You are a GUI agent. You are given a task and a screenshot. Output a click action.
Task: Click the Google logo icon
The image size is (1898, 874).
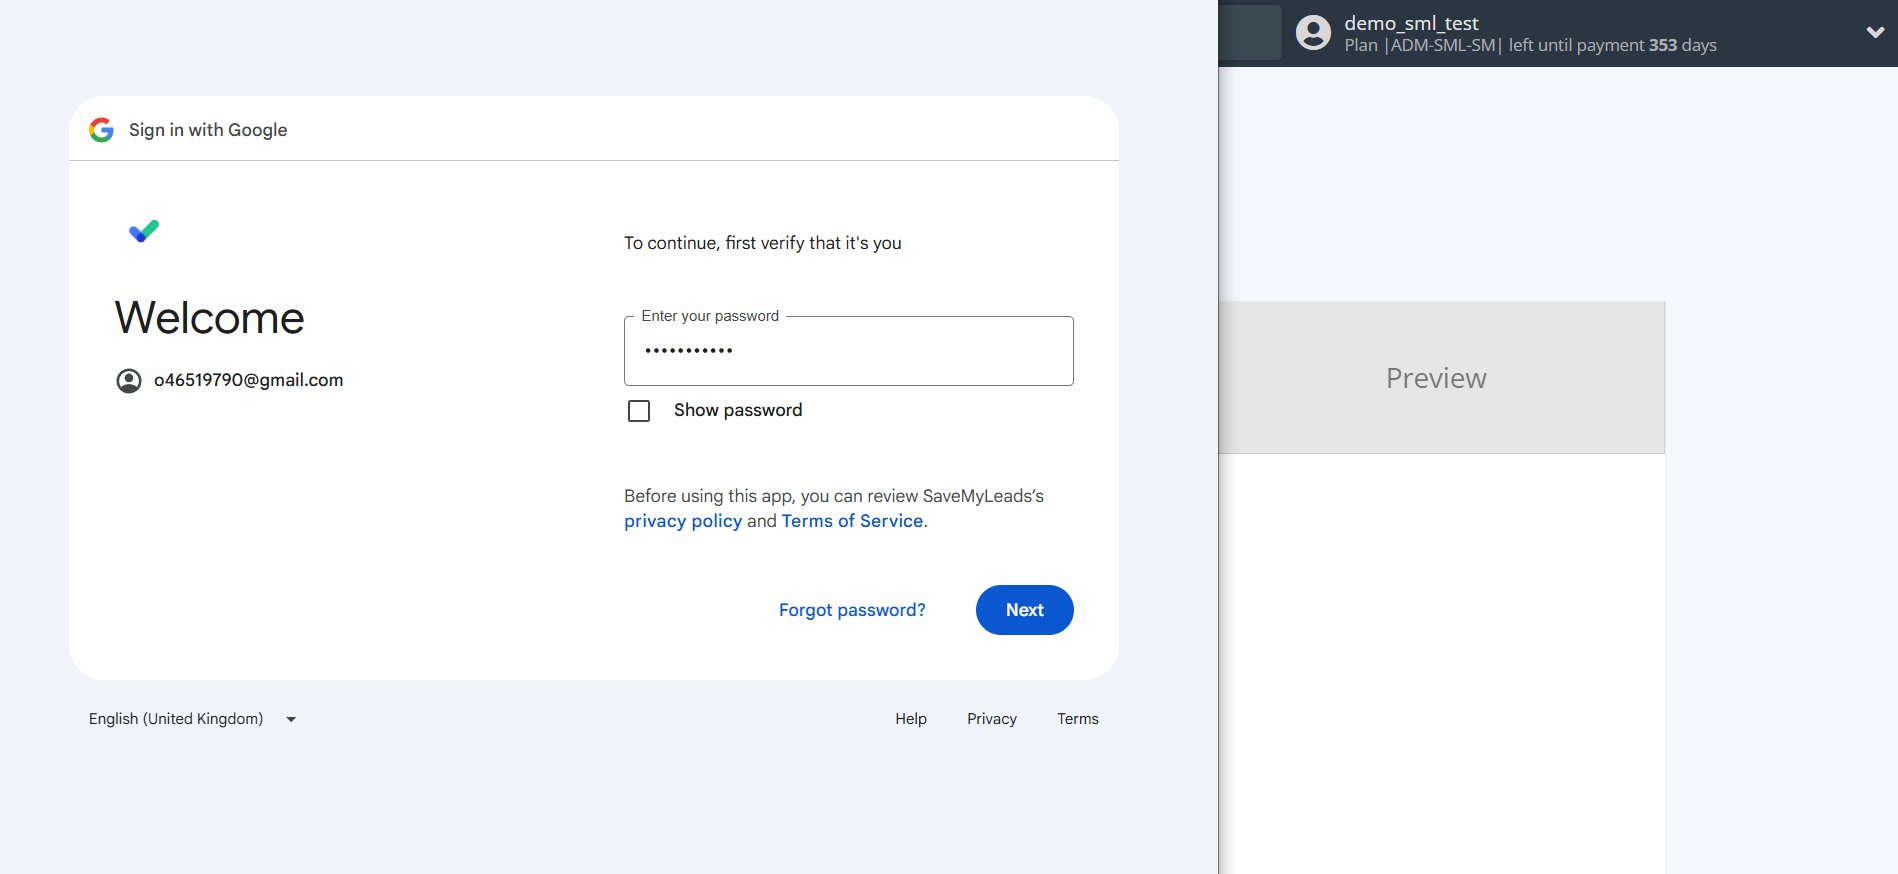[x=101, y=130]
